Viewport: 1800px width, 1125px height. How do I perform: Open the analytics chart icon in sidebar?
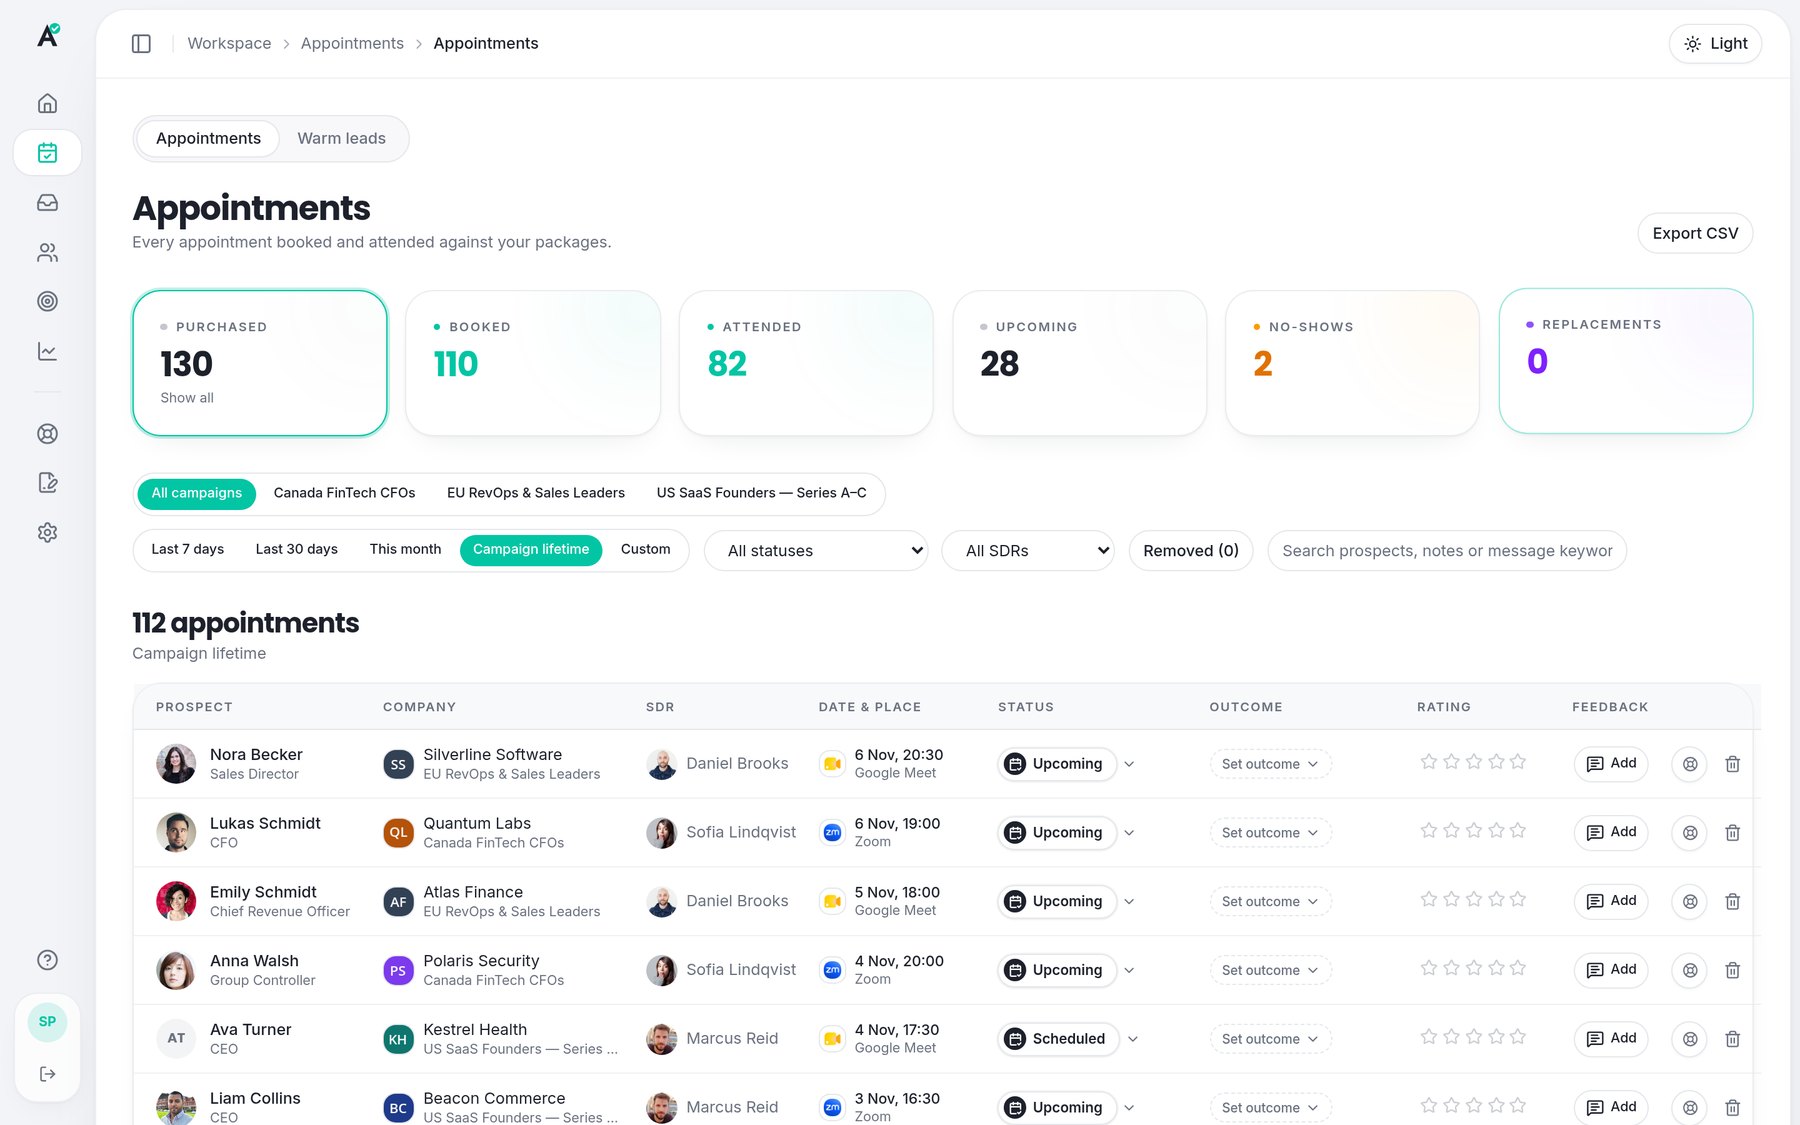tap(47, 351)
